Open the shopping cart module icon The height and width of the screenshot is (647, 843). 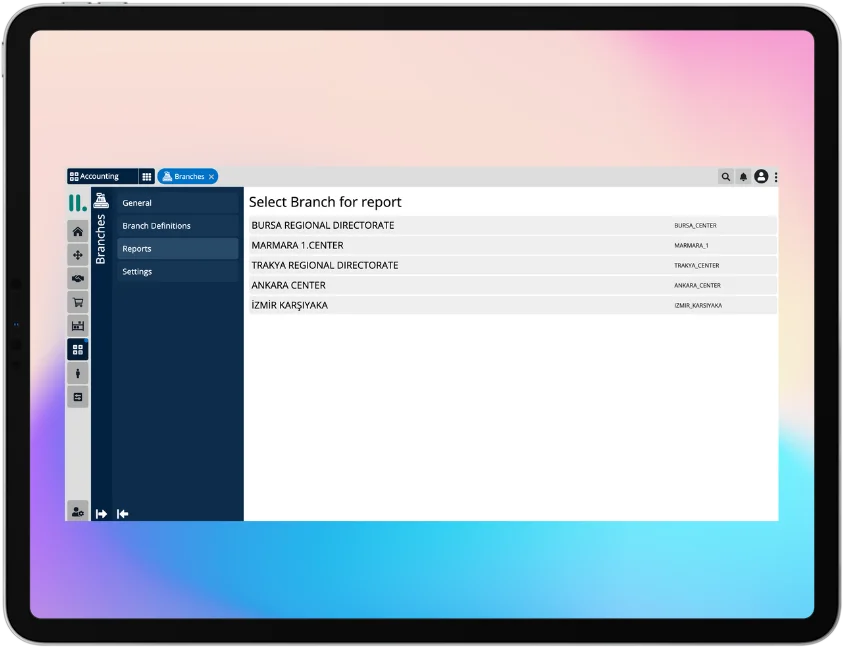[x=77, y=302]
